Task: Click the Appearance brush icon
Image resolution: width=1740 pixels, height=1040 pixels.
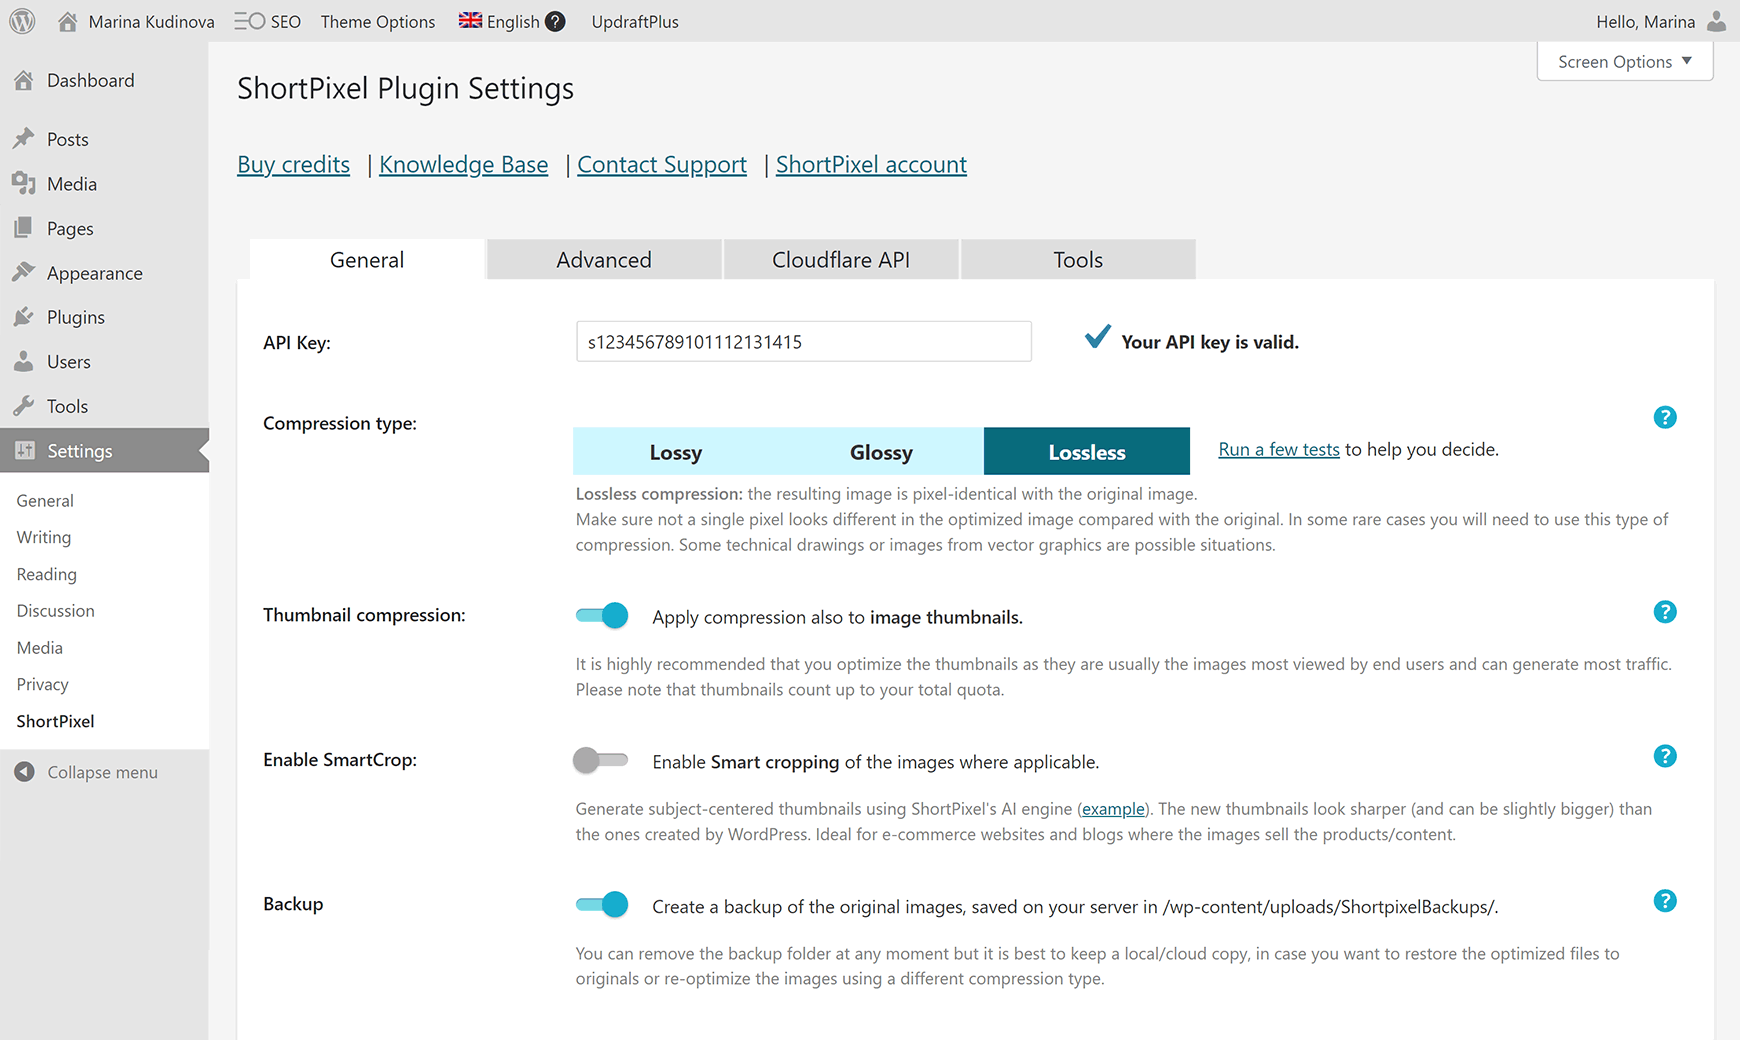Action: point(24,272)
